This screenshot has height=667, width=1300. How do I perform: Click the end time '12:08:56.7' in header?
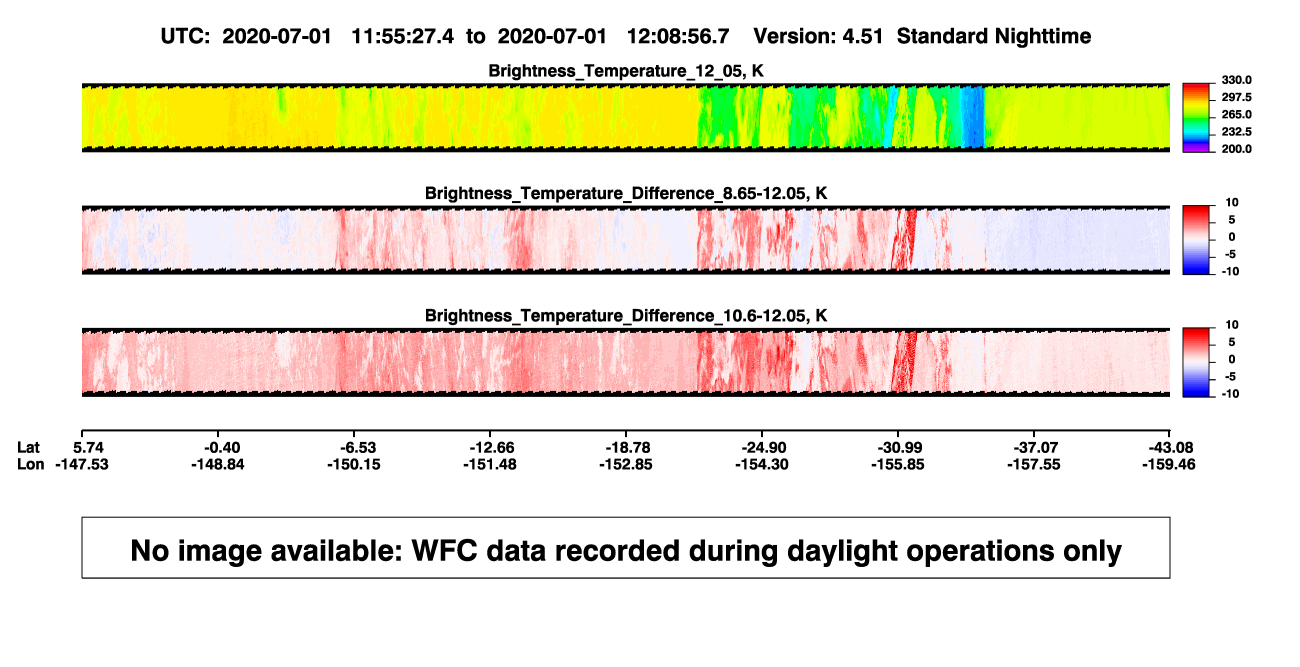point(678,36)
